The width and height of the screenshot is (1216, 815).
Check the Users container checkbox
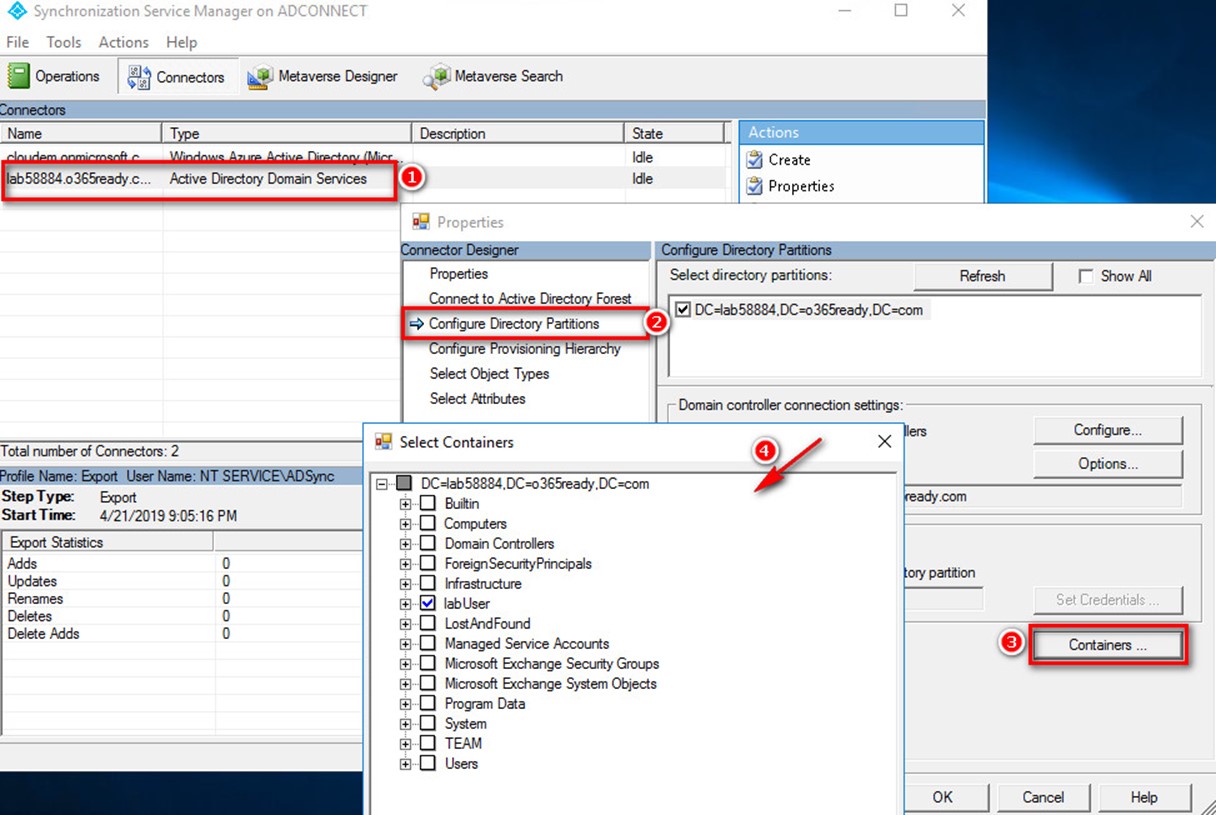(427, 764)
